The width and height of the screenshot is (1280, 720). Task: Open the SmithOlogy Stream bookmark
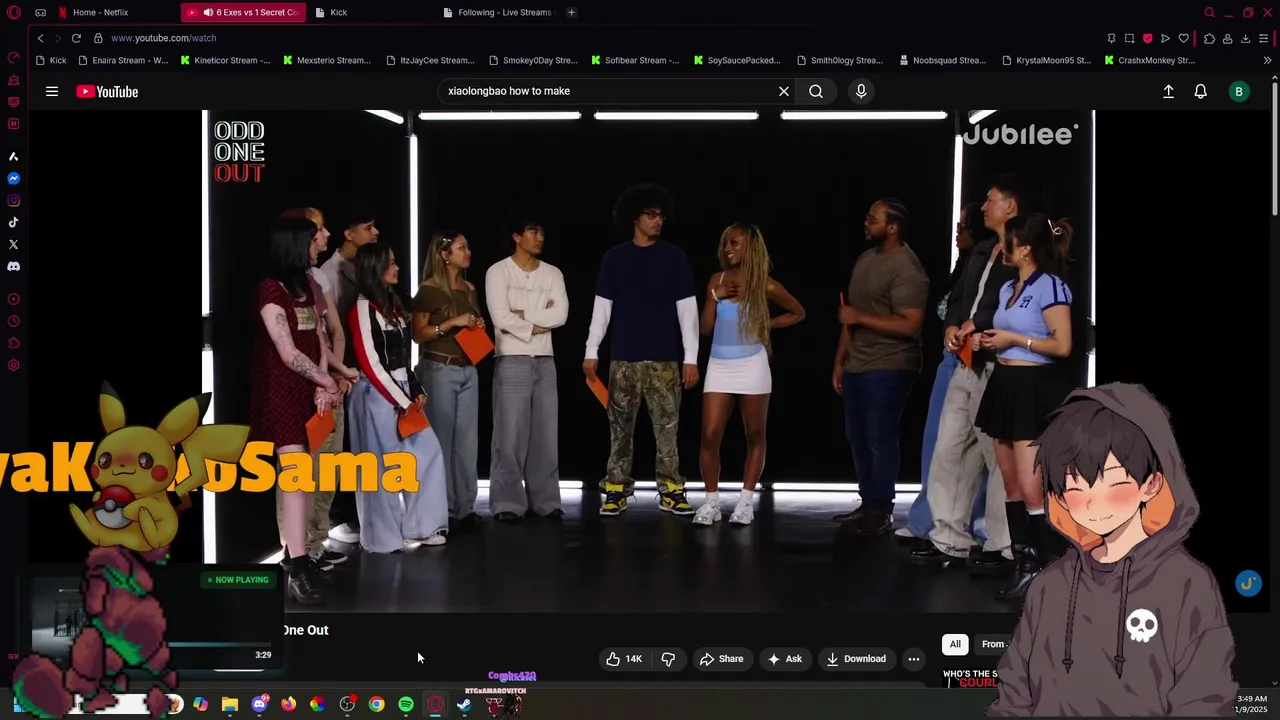click(840, 60)
